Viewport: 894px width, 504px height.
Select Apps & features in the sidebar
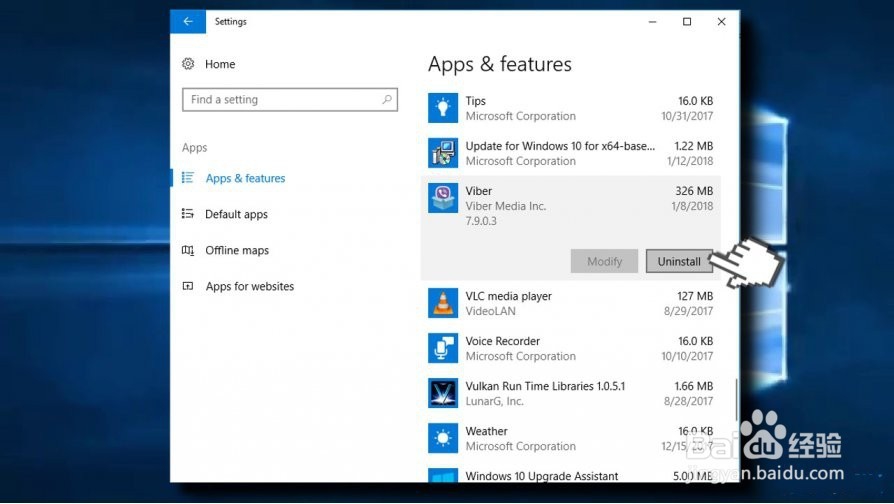click(x=245, y=178)
